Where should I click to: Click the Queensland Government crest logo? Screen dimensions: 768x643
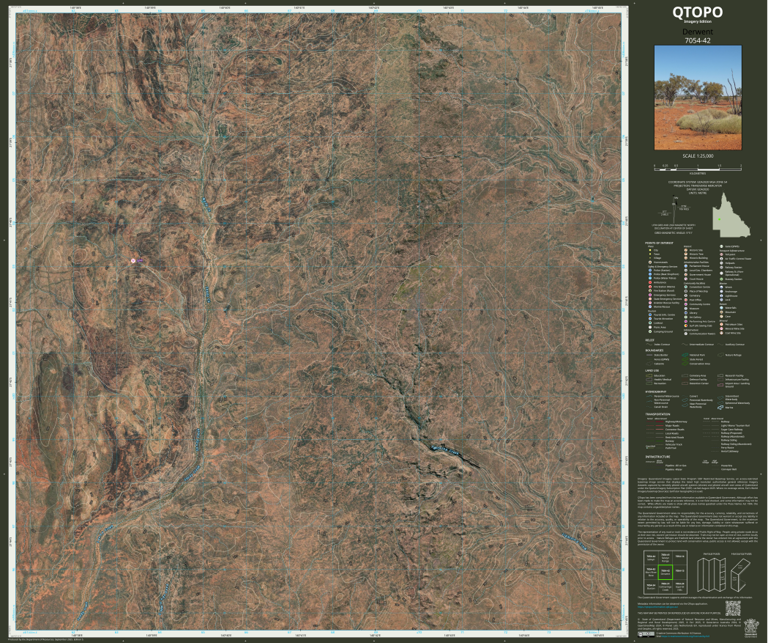tap(751, 628)
